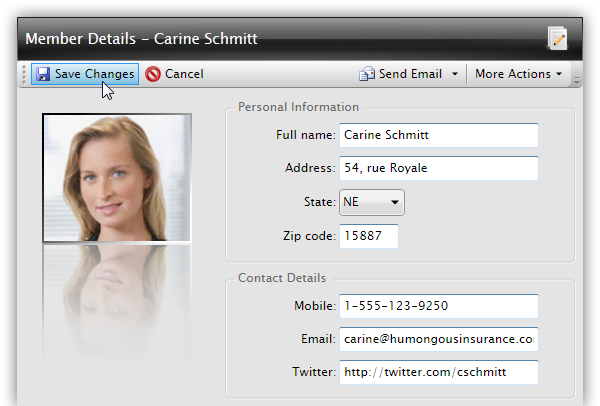Click the Personal Information group header
Viewport: 600px width, 406px height.
click(298, 107)
